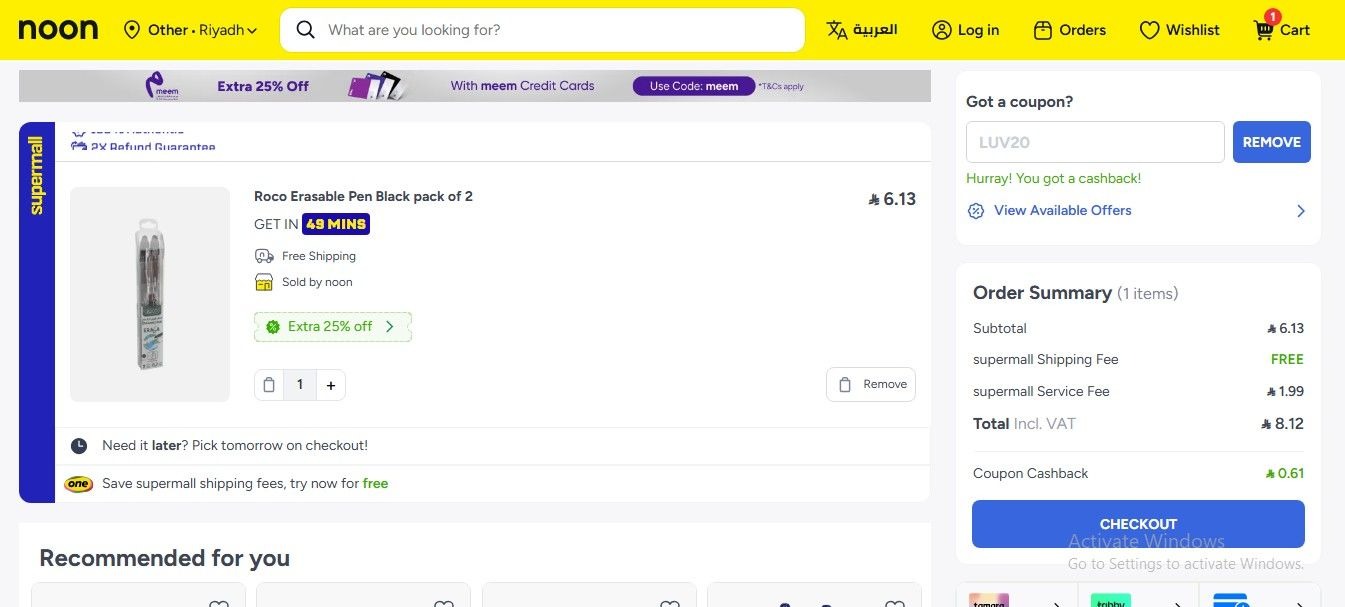Open the cart icon in header
This screenshot has height=607, width=1345.
(x=1264, y=30)
